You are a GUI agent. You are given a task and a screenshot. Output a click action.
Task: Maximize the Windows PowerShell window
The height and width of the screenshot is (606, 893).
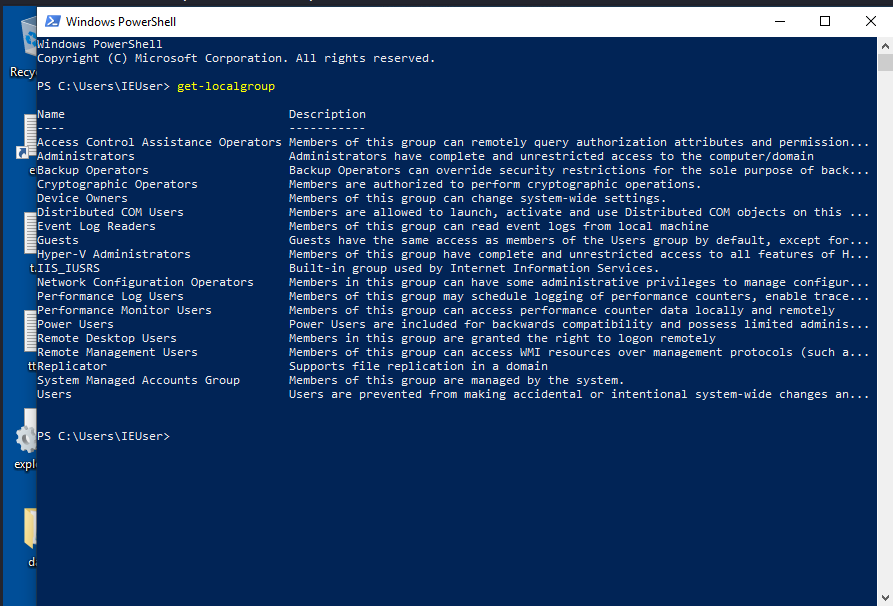pos(825,22)
